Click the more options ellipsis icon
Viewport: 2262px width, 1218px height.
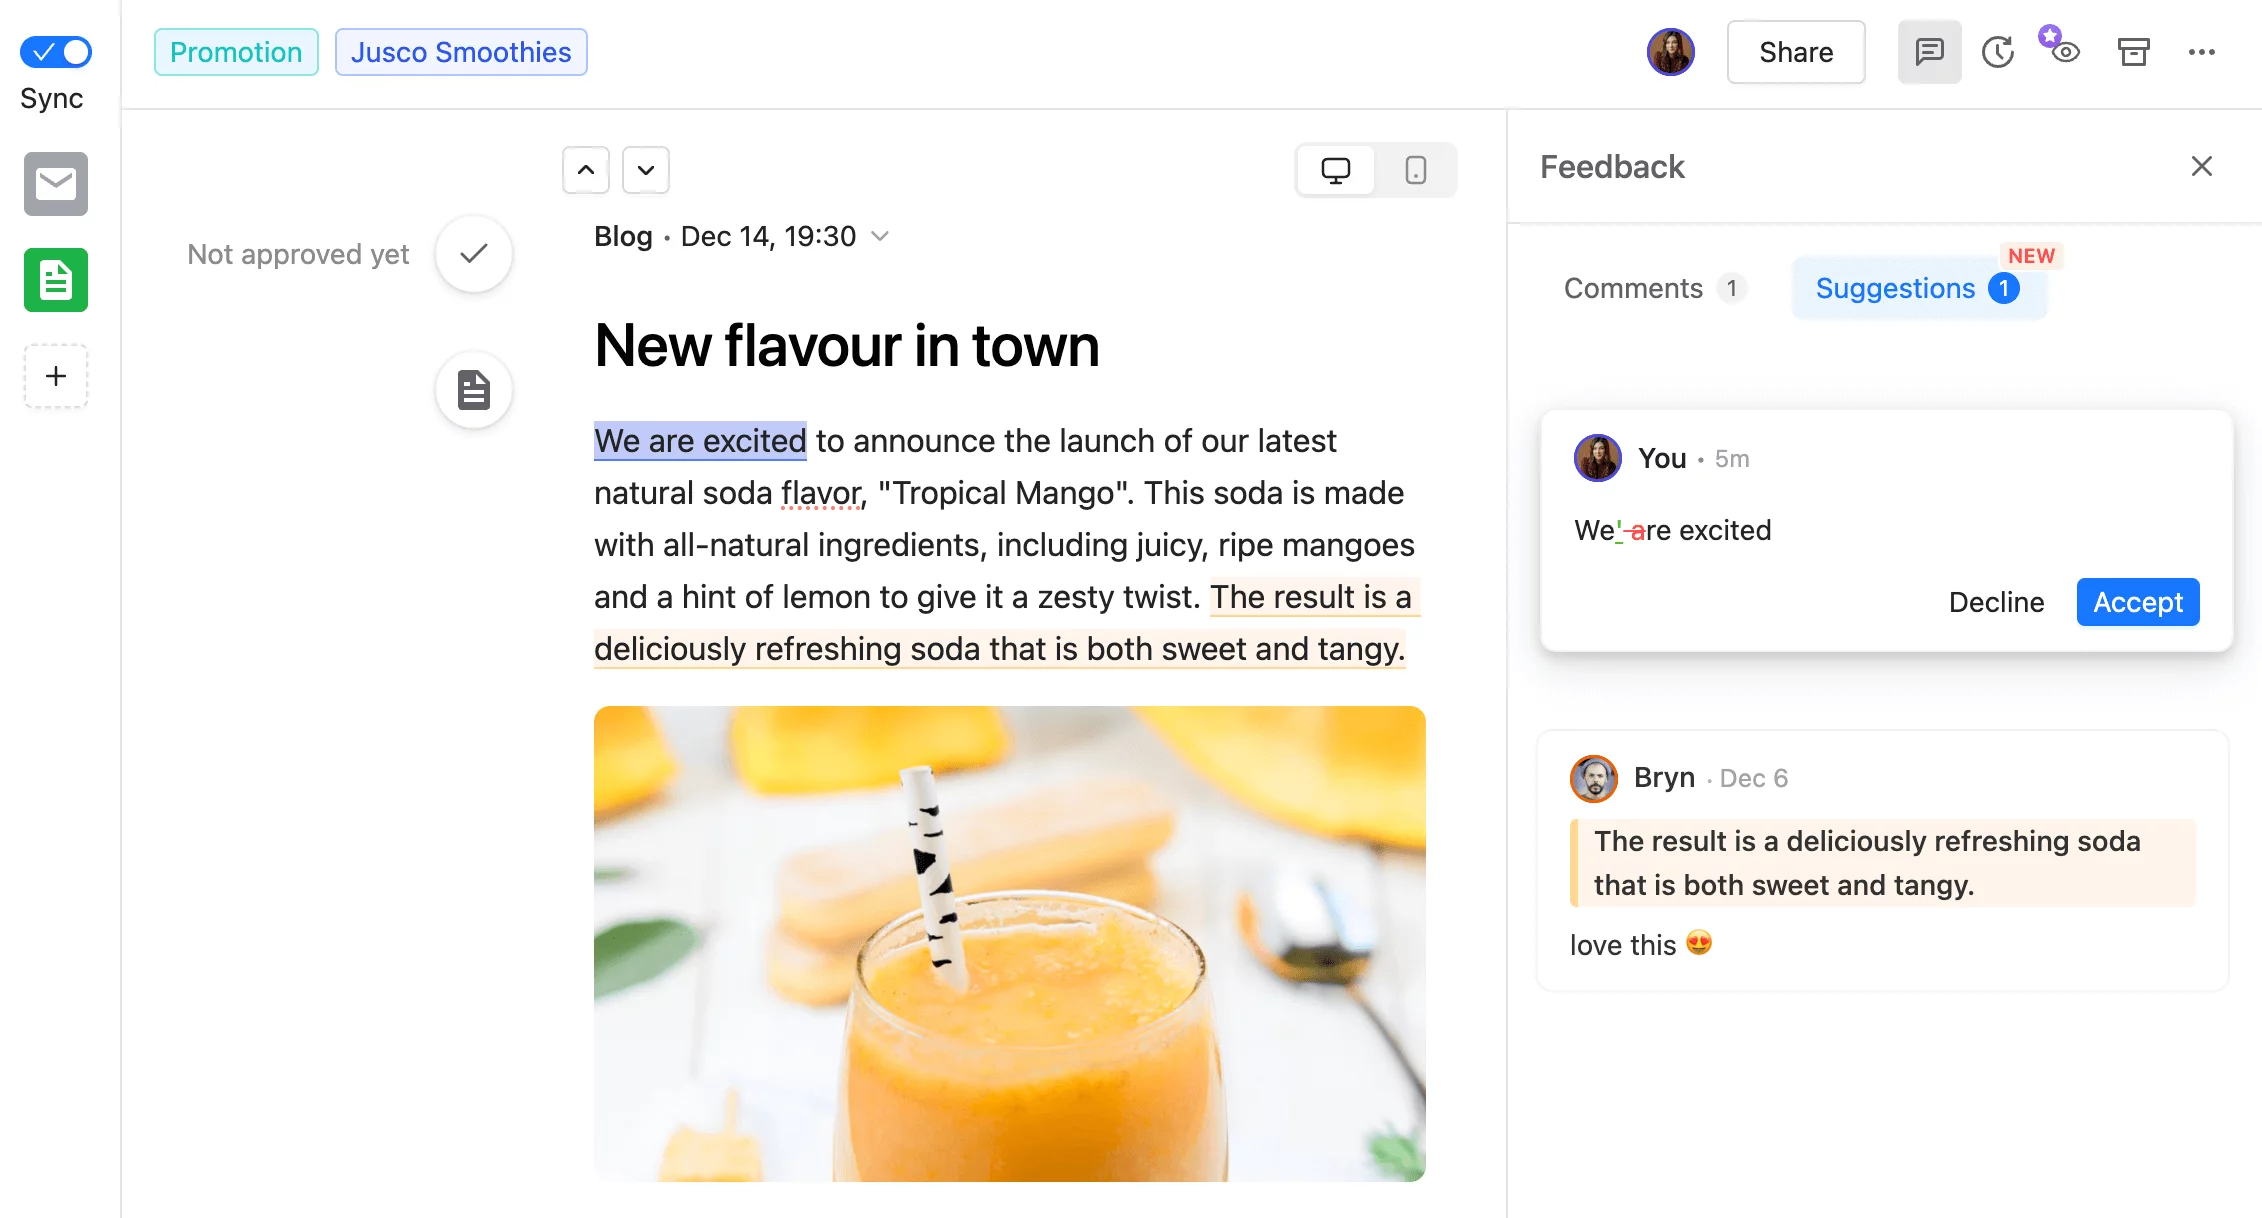pyautogui.click(x=2200, y=51)
